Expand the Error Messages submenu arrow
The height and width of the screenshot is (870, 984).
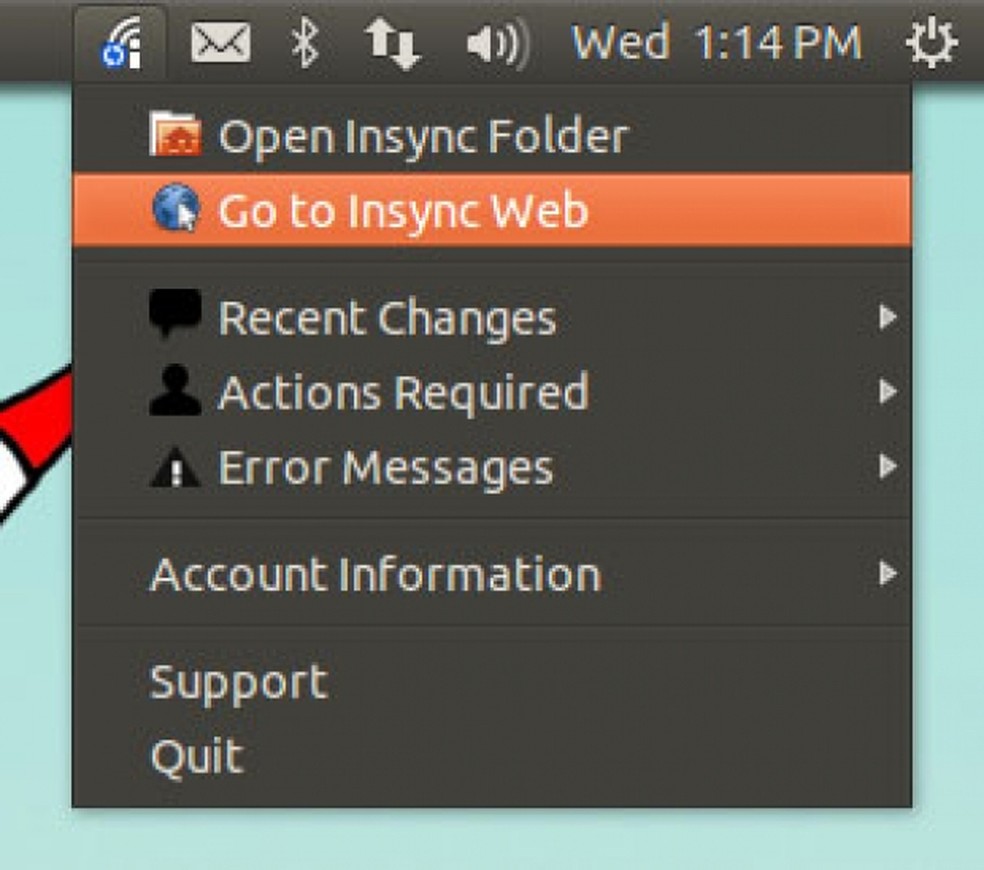click(x=886, y=467)
